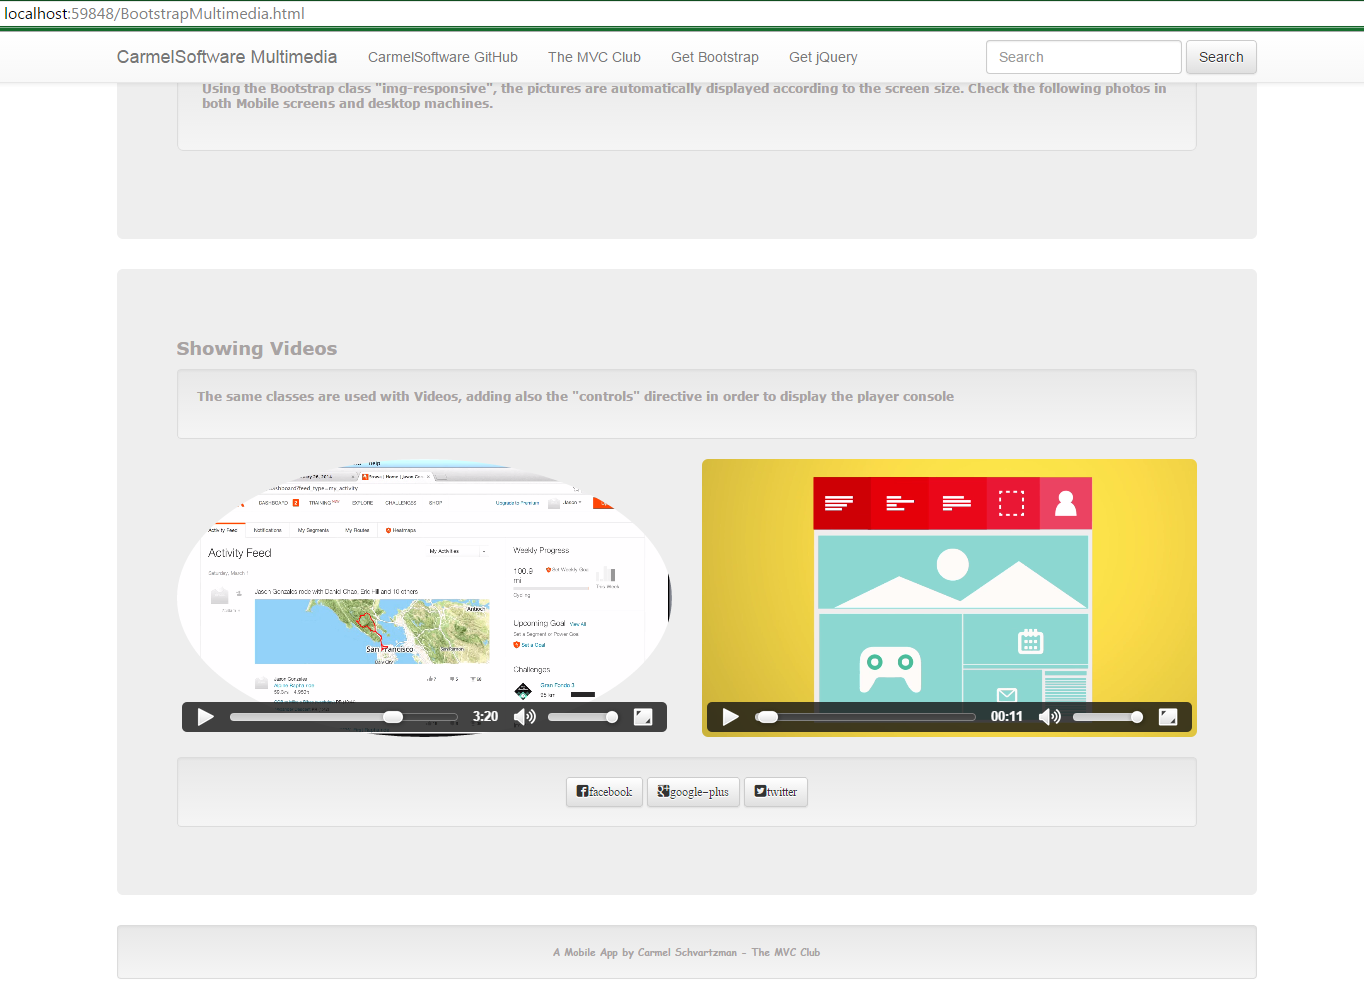This screenshot has width=1364, height=1002.
Task: Open the Get jQuery link
Action: tap(822, 57)
